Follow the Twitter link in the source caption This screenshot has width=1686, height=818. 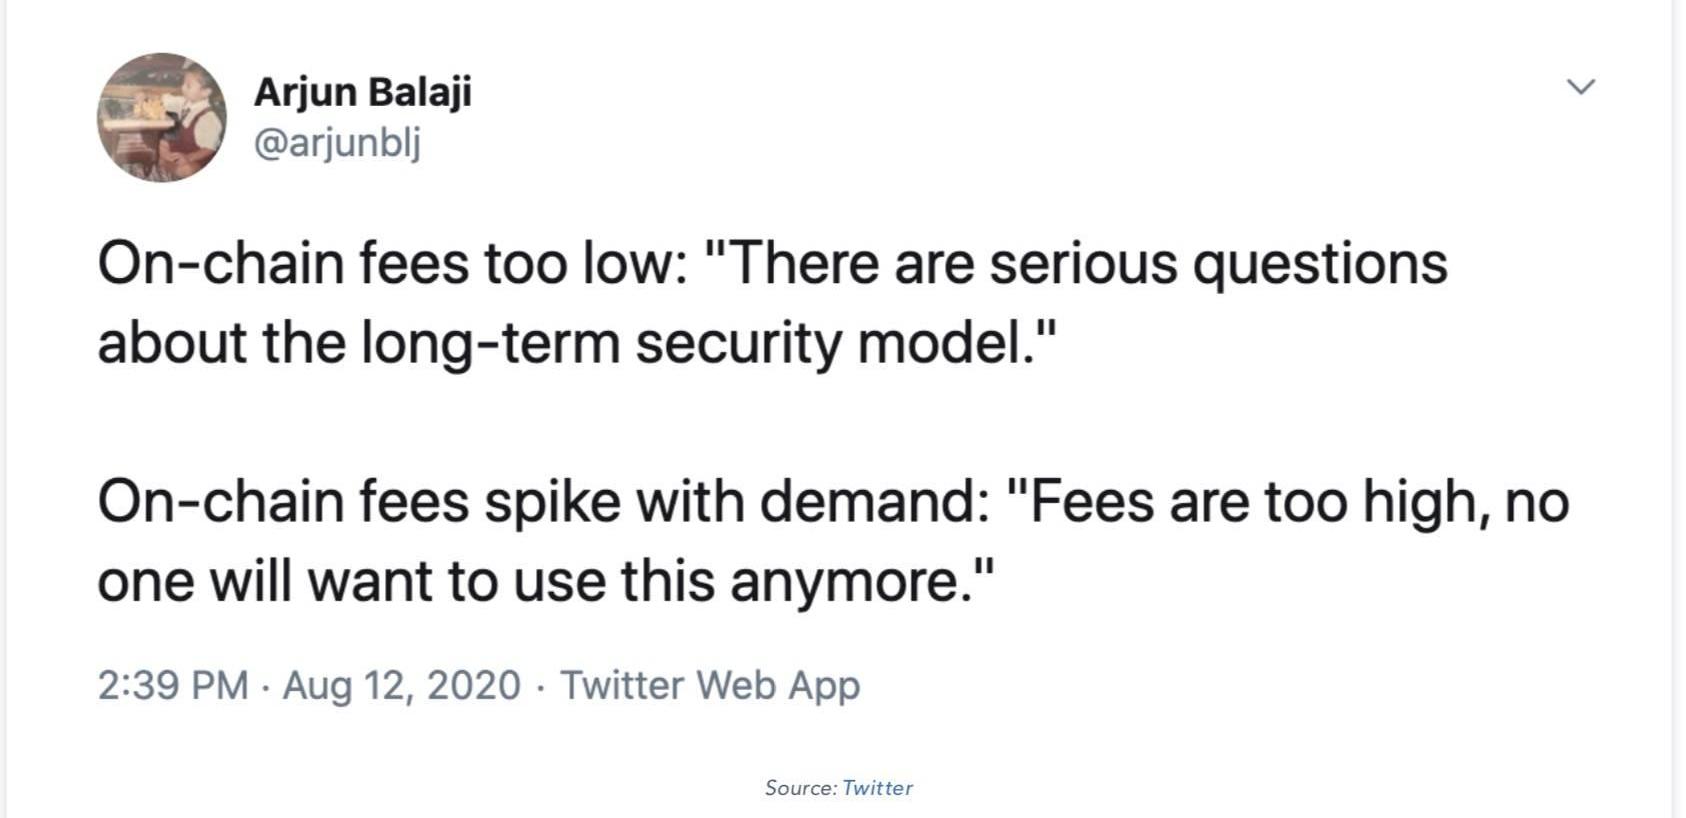pos(877,788)
